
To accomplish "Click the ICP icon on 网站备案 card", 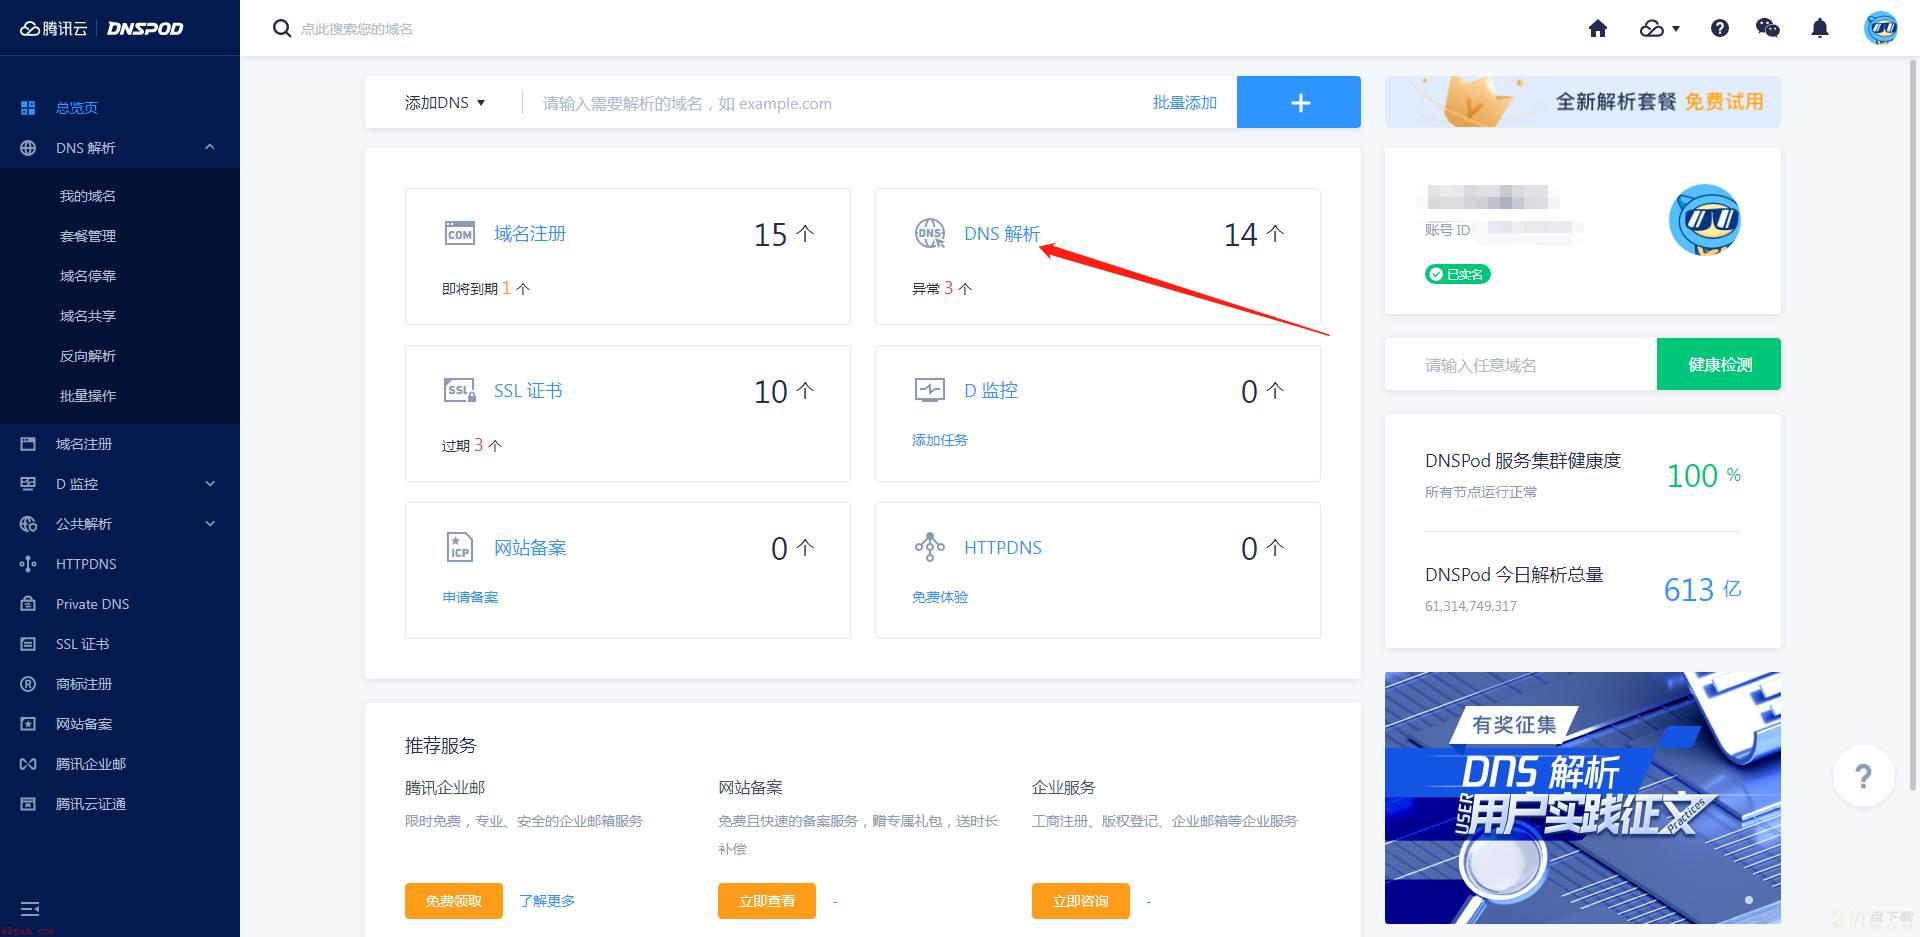I will click(x=459, y=547).
